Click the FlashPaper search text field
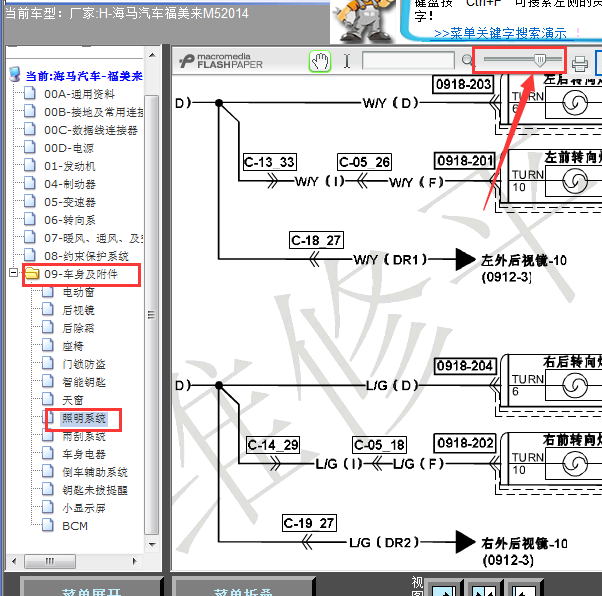Viewport: 602px width, 596px height. tap(408, 61)
